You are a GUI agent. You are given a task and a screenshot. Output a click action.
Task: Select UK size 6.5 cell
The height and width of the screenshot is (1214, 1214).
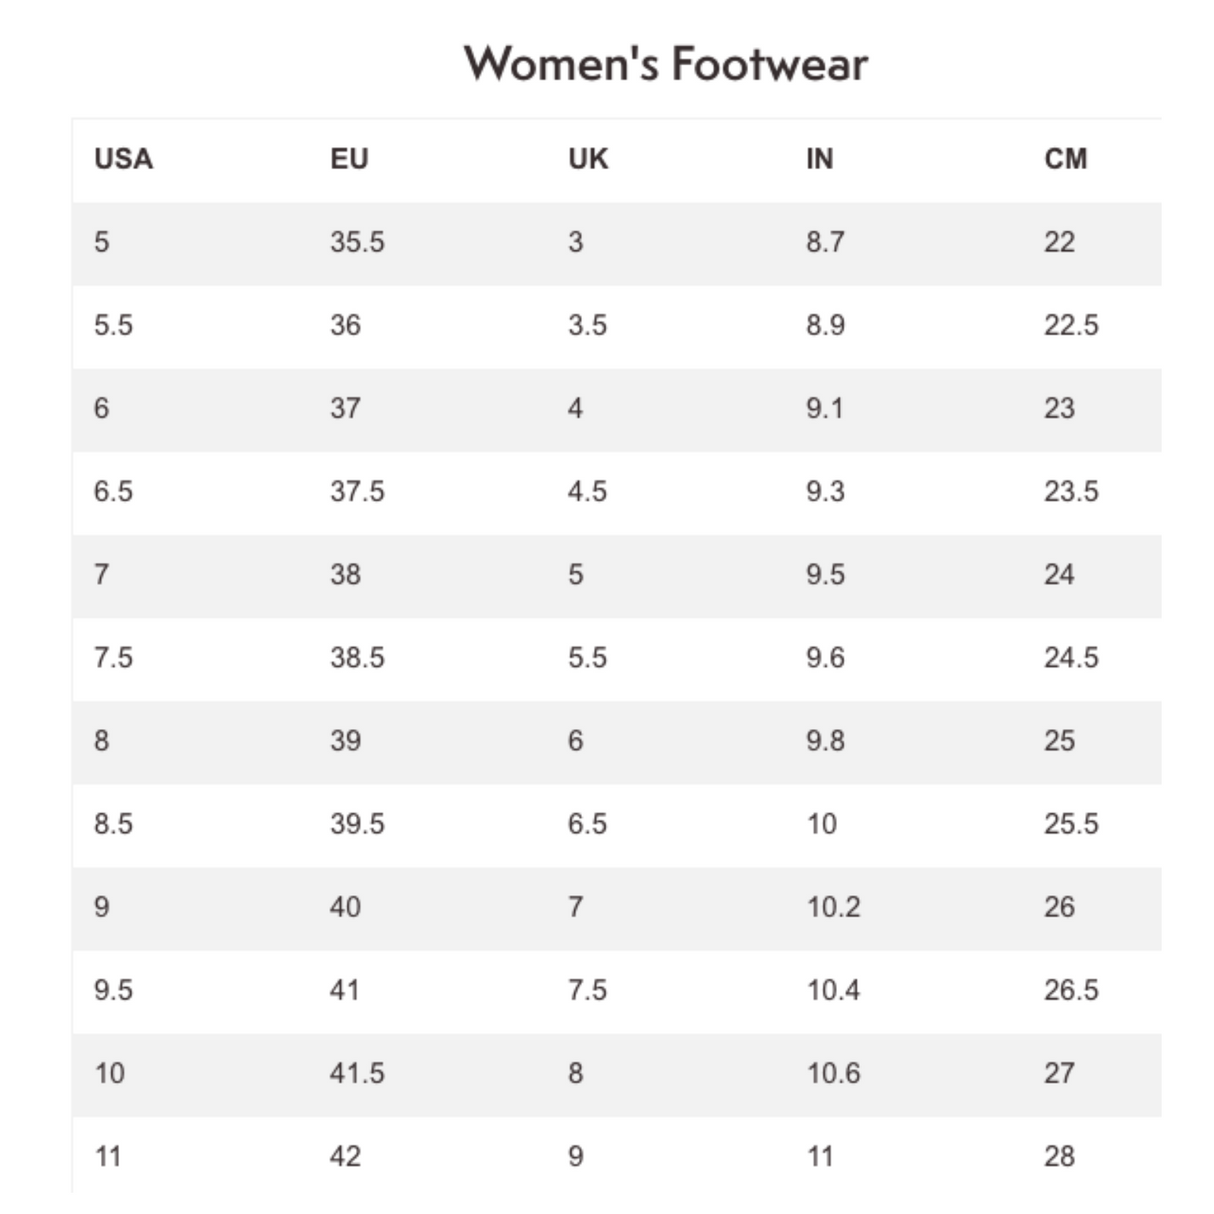point(587,823)
